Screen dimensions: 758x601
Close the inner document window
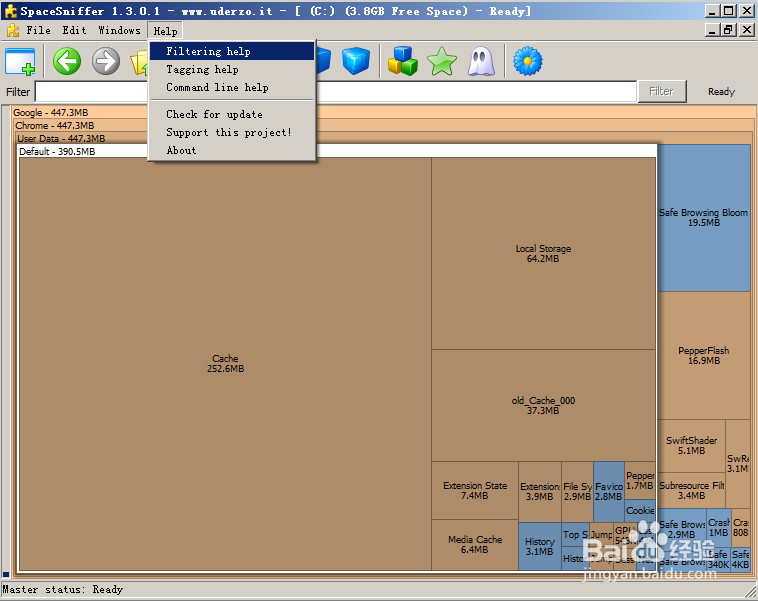click(747, 30)
